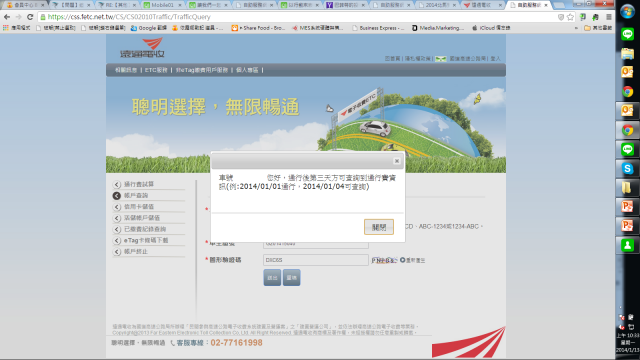The image size is (640, 360).
Task: Open the top LINE icon in taskbar
Action: pos(627,34)
